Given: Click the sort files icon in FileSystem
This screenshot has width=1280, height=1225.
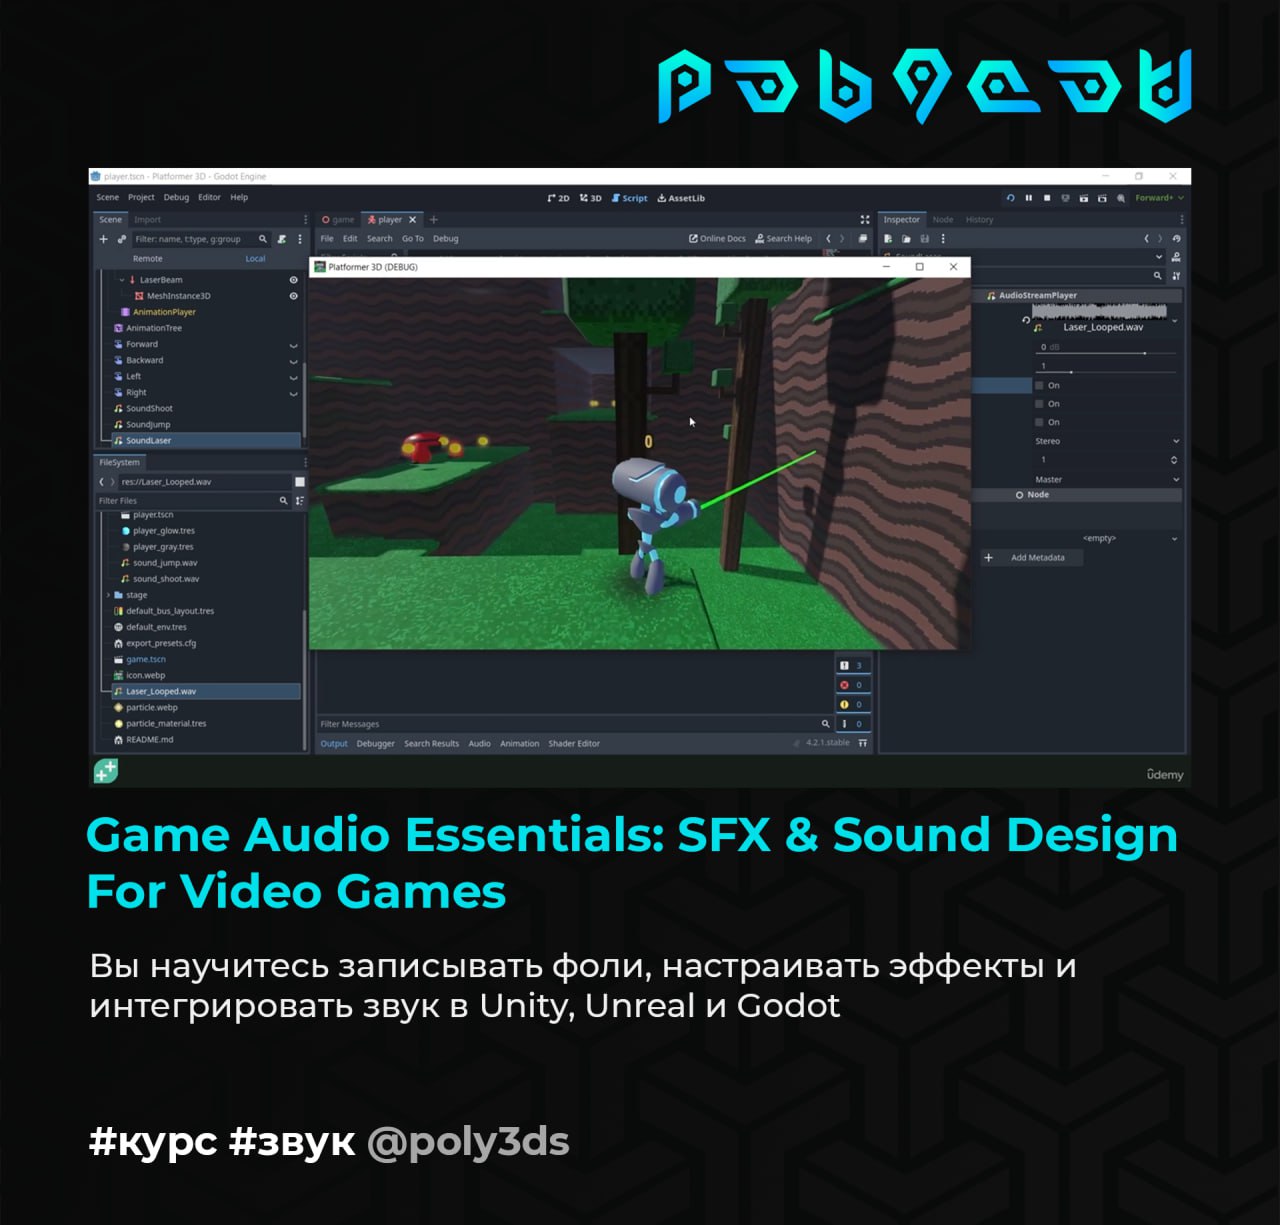Looking at the screenshot, I should tap(299, 501).
